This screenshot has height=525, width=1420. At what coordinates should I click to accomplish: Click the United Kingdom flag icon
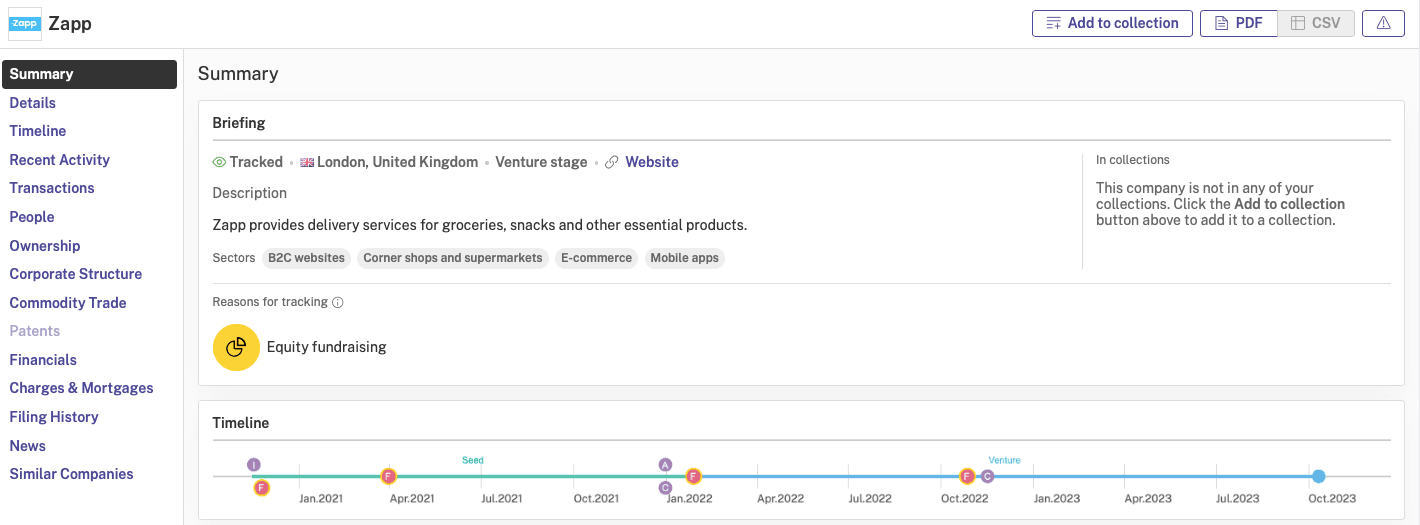pos(307,162)
